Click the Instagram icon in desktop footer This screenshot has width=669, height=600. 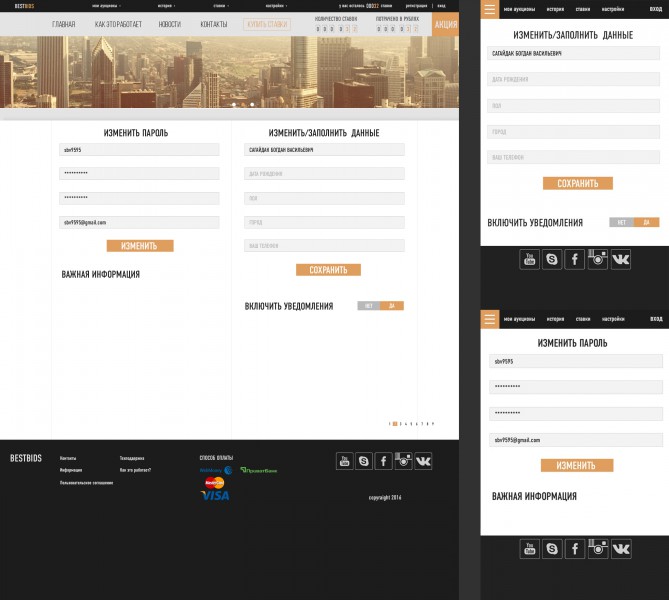click(404, 461)
